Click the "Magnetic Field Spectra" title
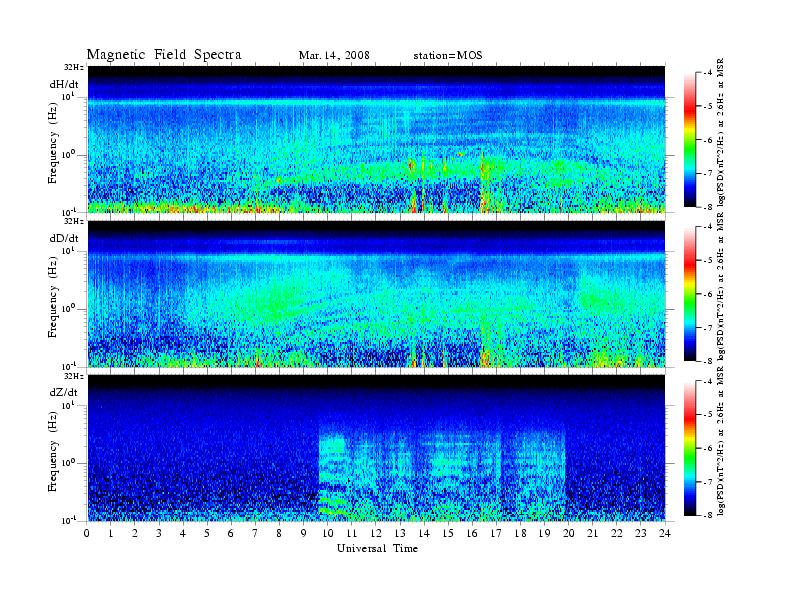This screenshot has width=792, height=612. (x=164, y=55)
